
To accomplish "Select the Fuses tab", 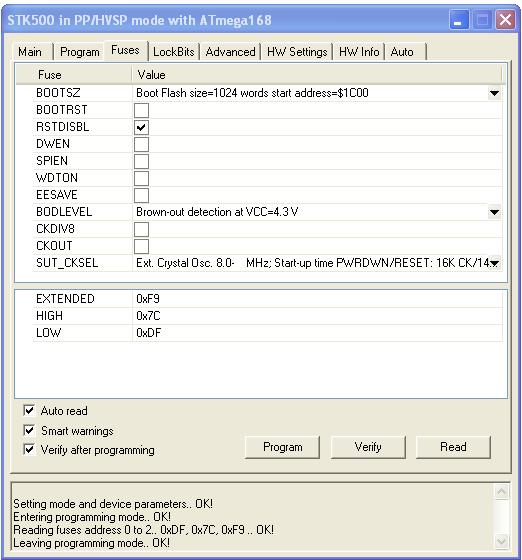I will pyautogui.click(x=125, y=50).
